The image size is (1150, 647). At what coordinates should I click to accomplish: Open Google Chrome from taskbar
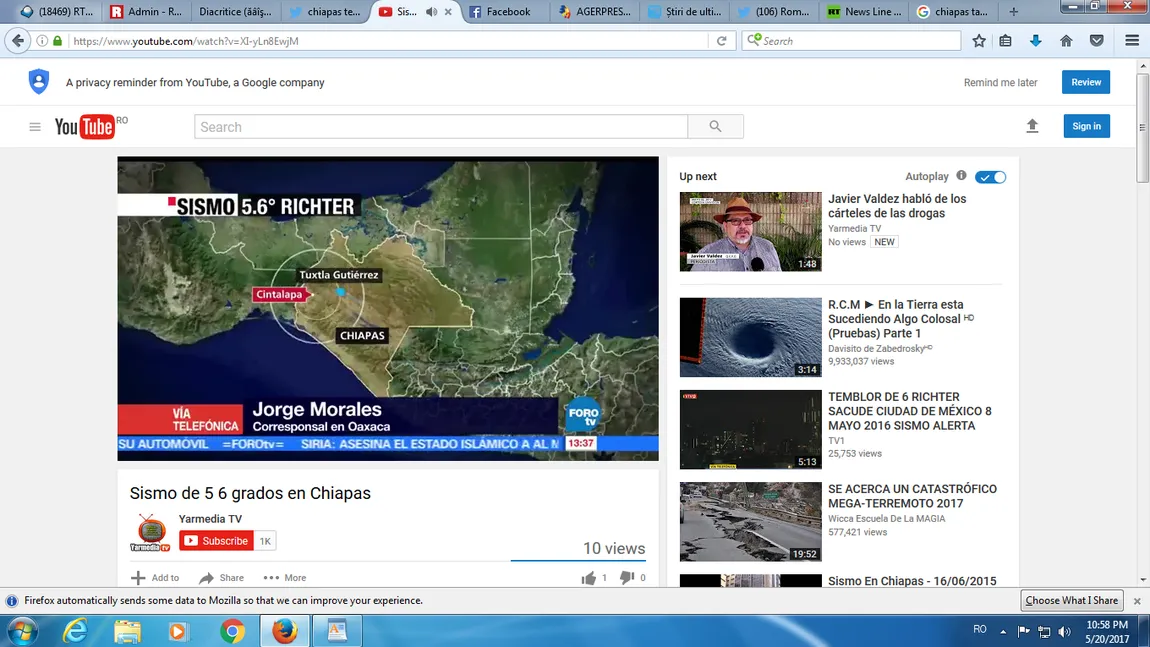(x=232, y=631)
